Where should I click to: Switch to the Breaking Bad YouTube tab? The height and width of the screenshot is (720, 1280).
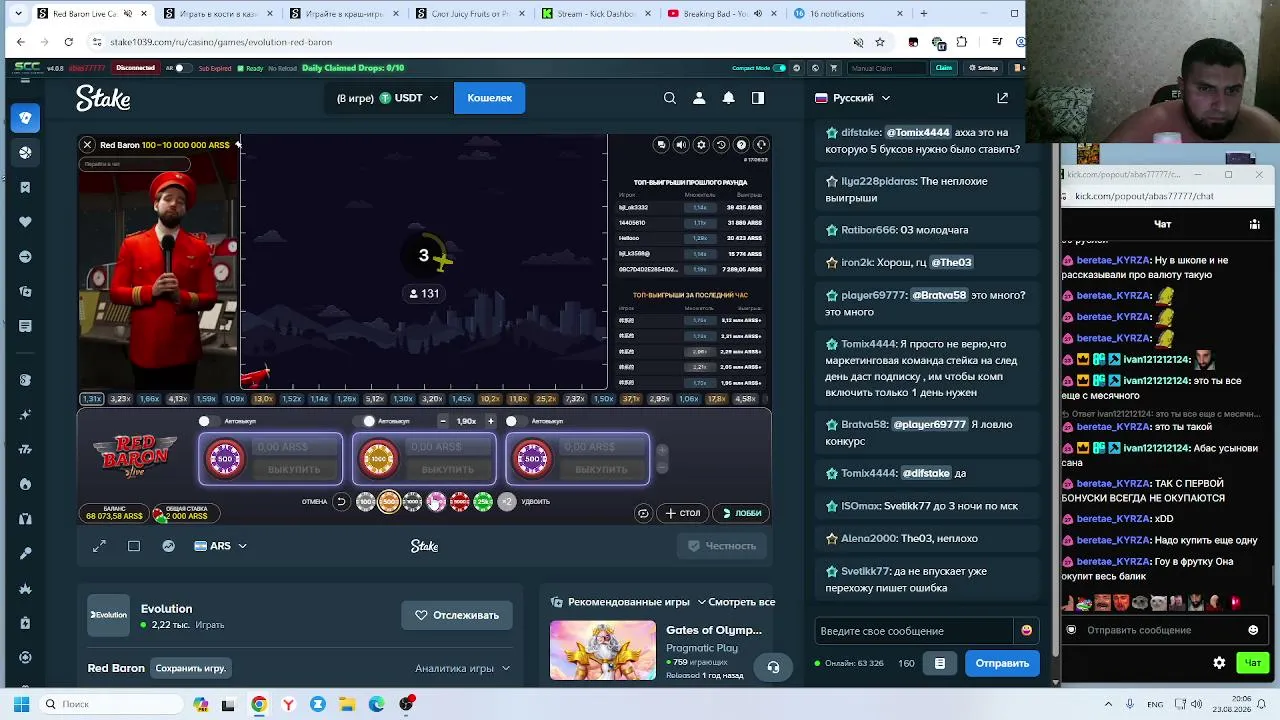(715, 14)
